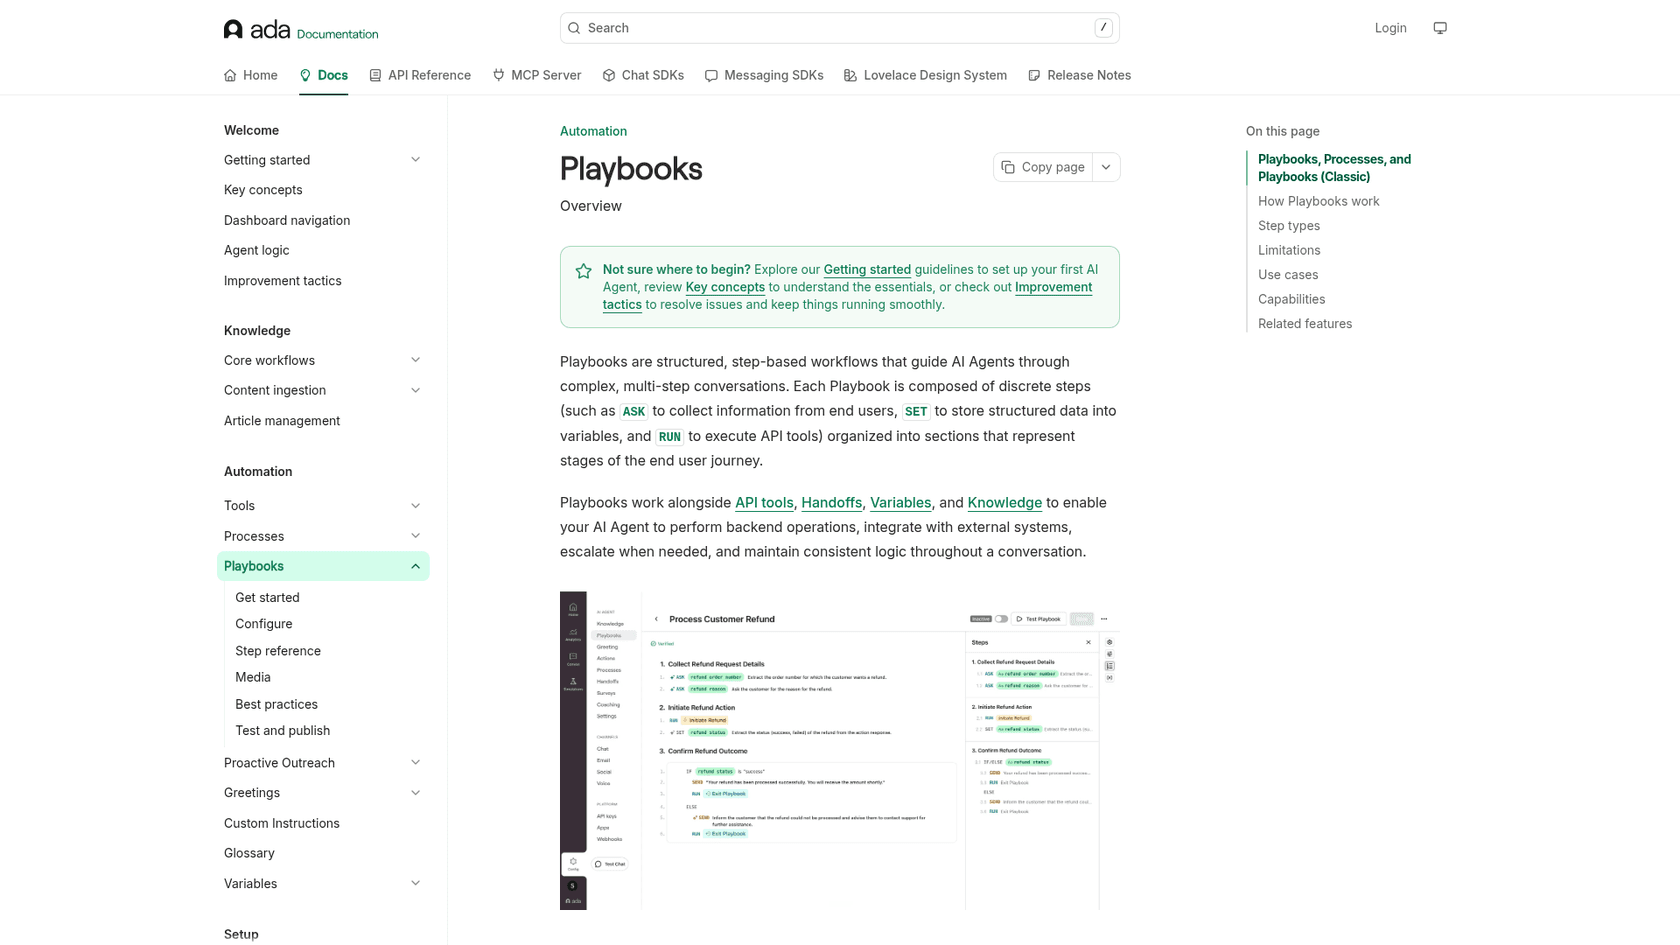Open the Automation breadcrumb link
1680x945 pixels.
[x=593, y=131]
